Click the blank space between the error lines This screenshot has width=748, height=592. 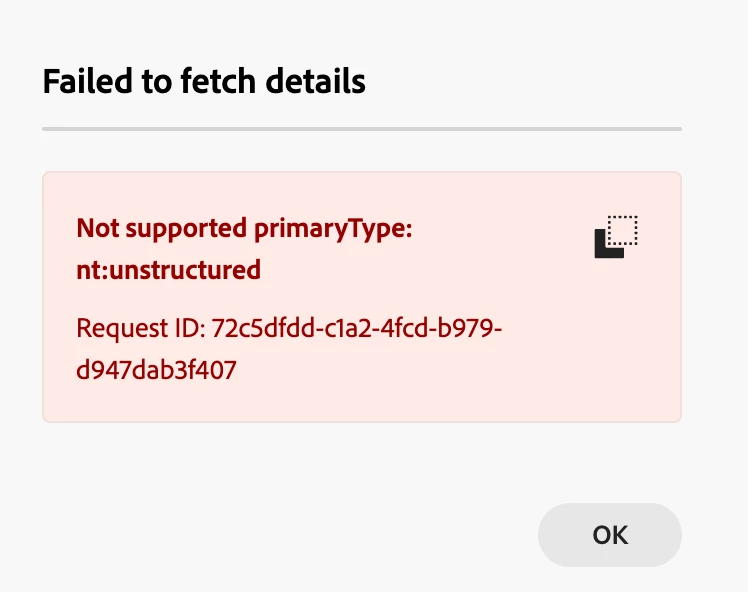[x=300, y=298]
